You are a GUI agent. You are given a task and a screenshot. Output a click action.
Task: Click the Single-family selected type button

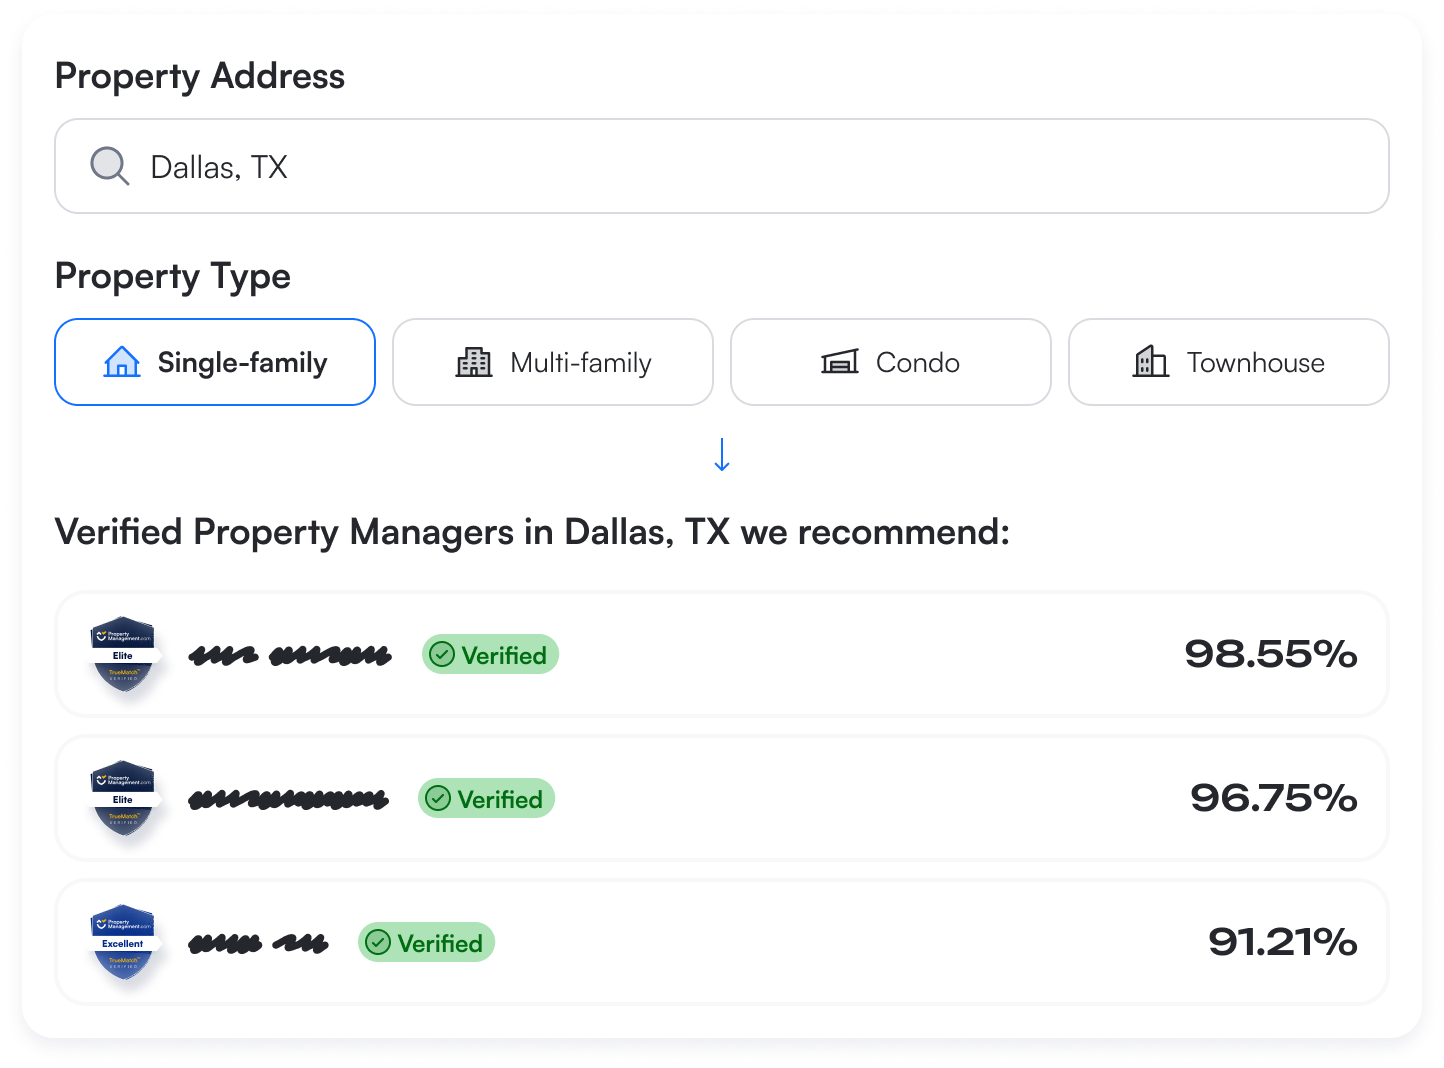[x=214, y=362]
